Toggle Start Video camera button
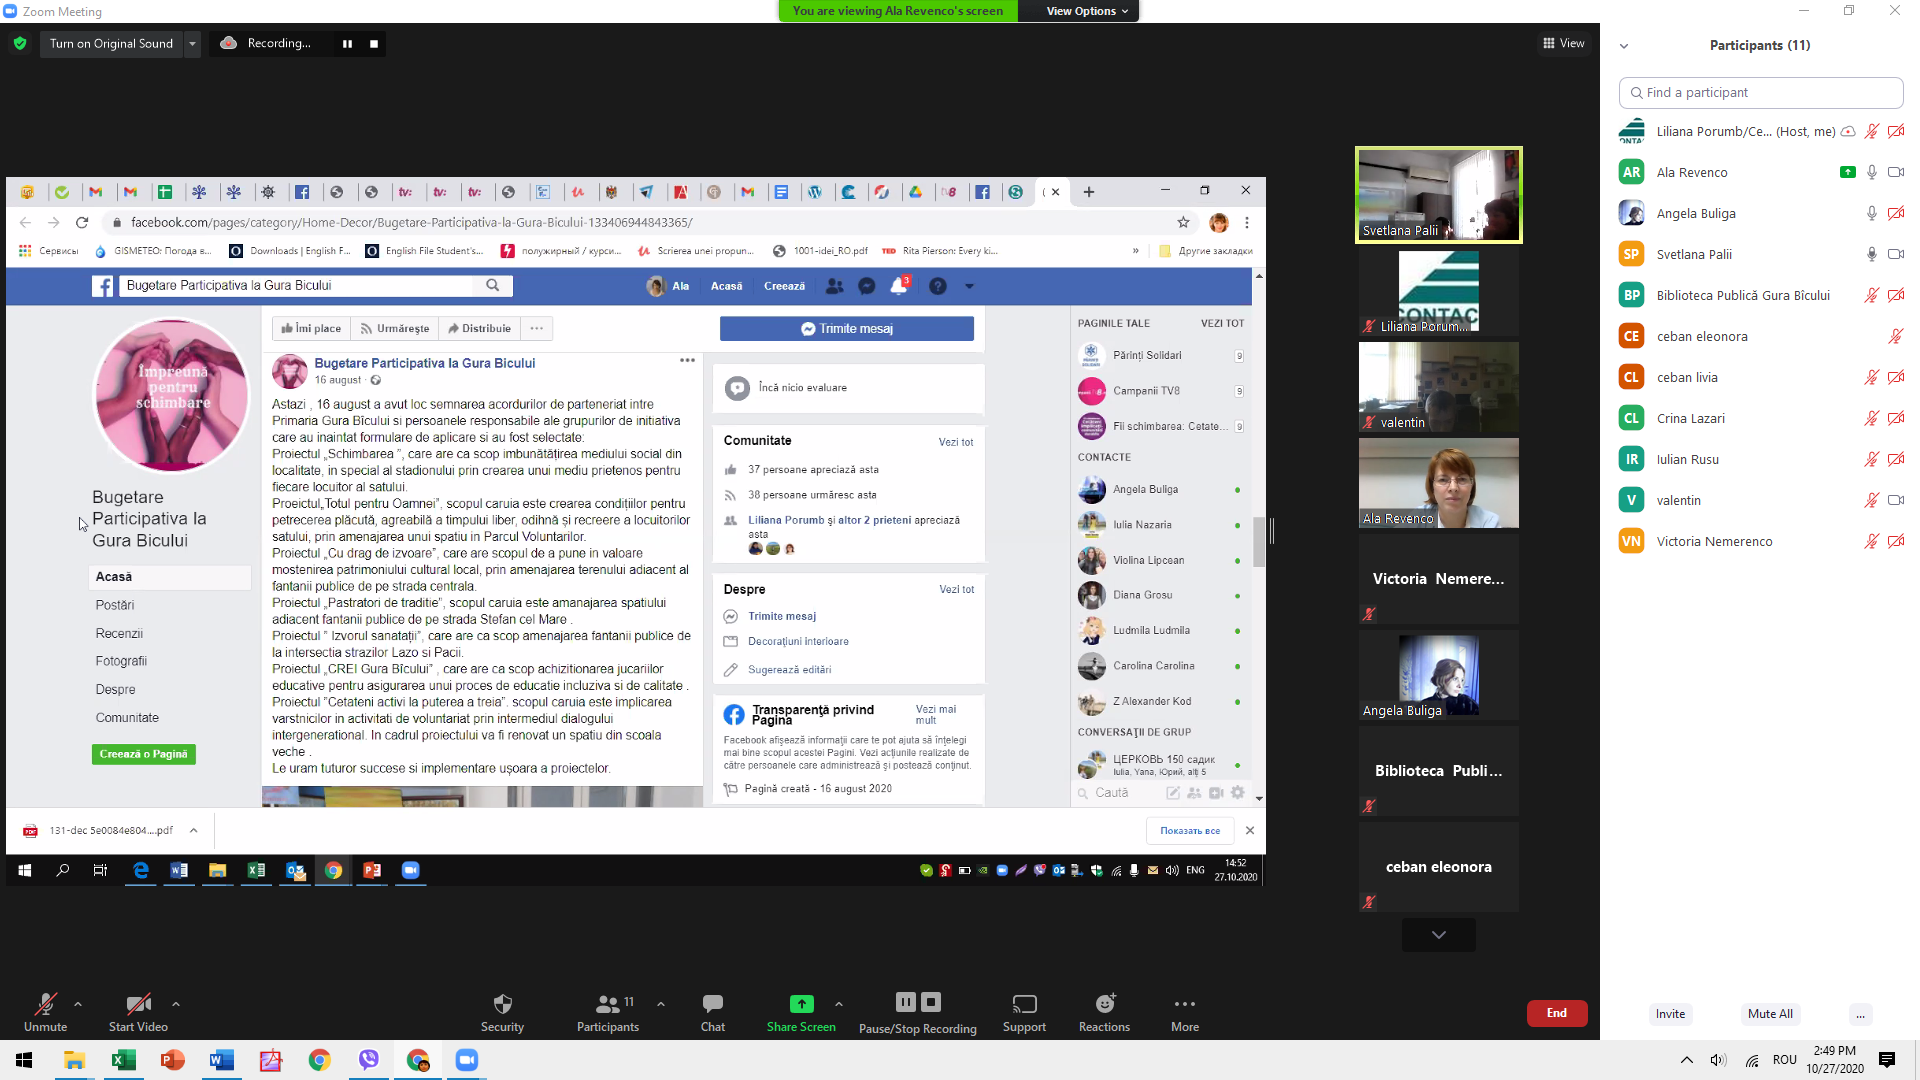The height and width of the screenshot is (1080, 1920). point(138,1004)
